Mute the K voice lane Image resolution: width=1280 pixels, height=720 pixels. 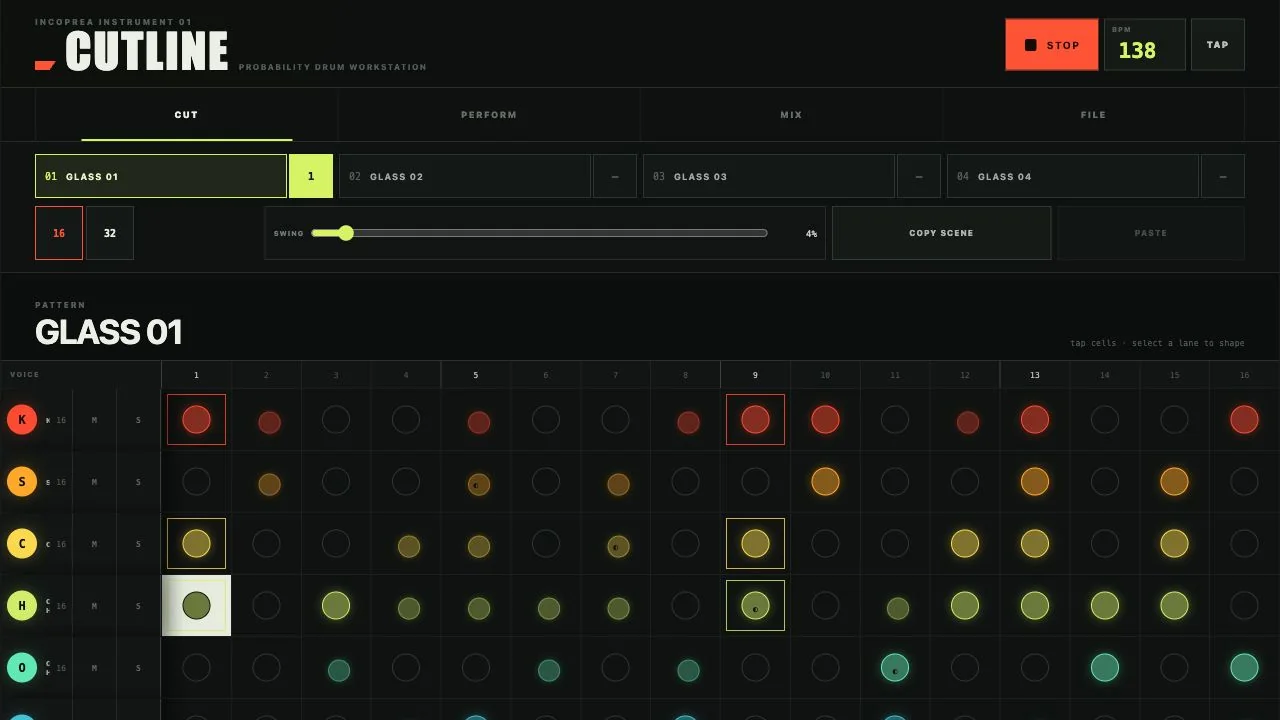(95, 420)
